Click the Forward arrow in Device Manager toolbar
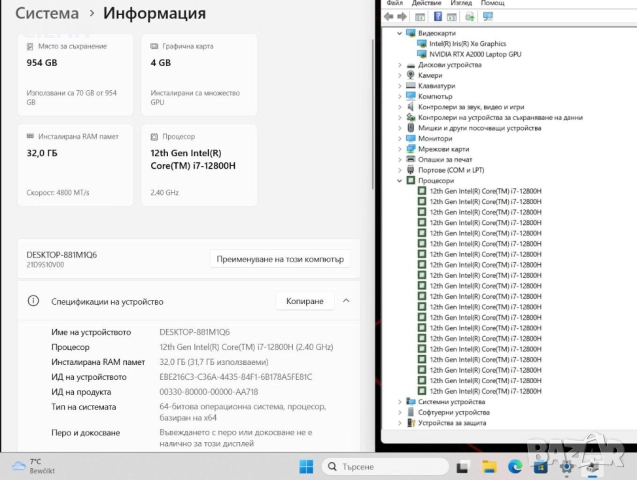 (402, 17)
